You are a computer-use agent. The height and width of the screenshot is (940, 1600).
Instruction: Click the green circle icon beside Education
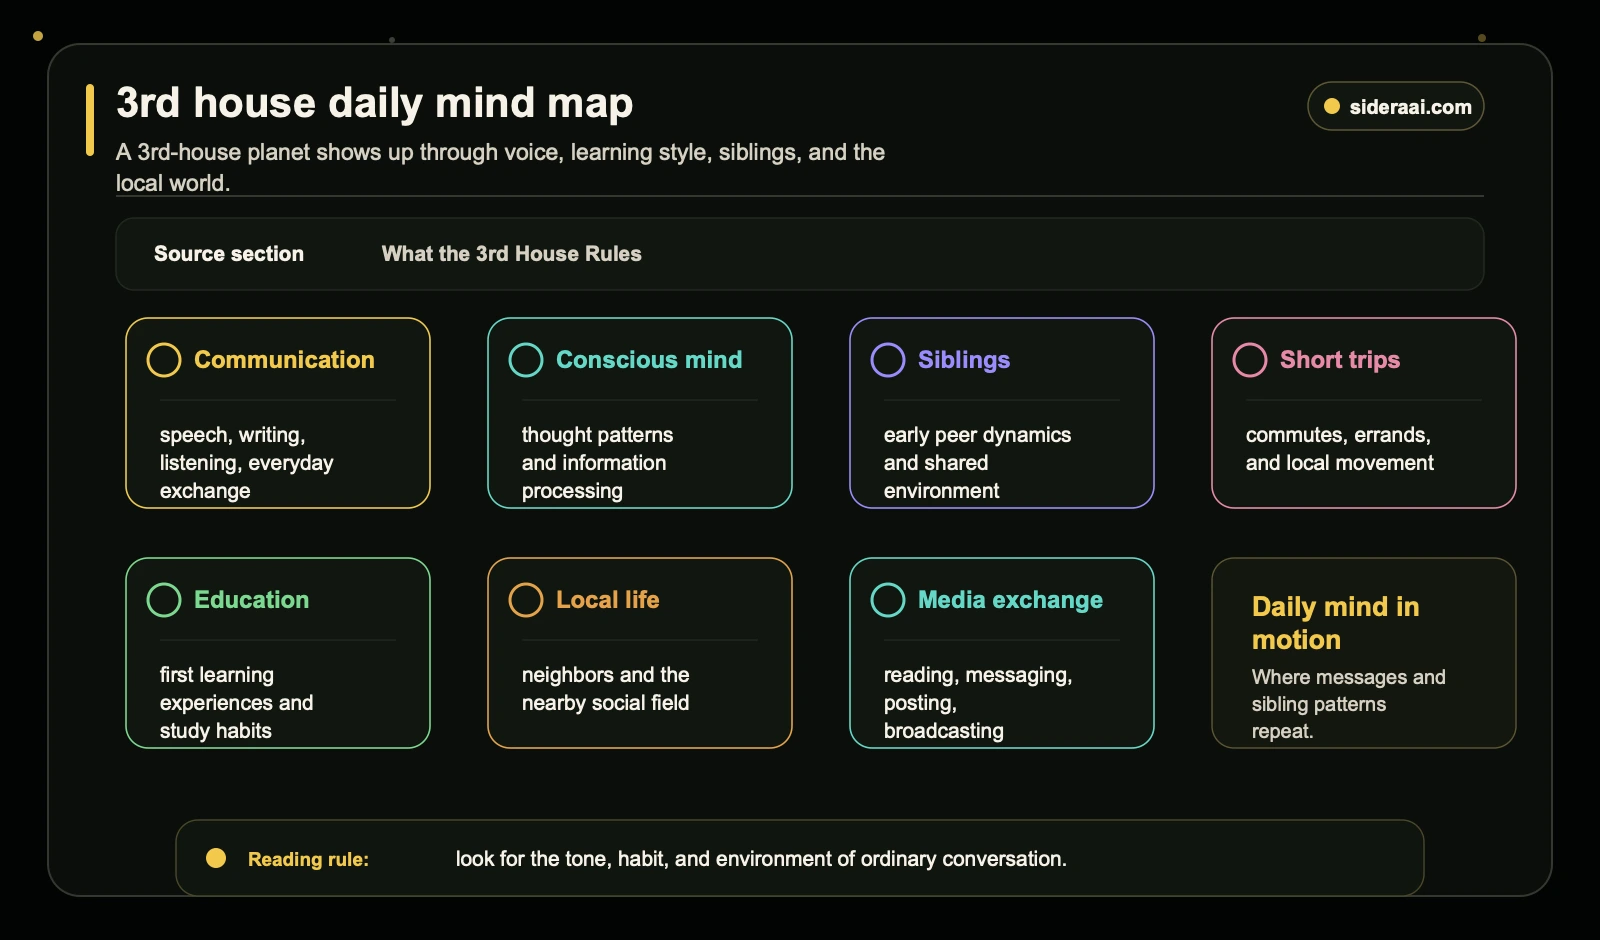164,600
